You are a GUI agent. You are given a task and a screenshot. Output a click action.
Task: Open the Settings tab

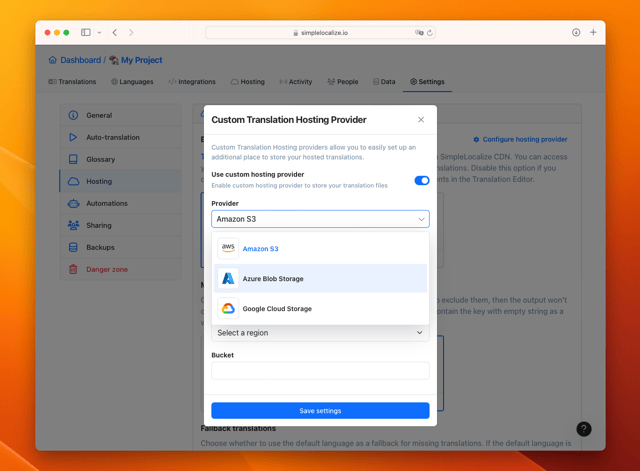click(427, 82)
